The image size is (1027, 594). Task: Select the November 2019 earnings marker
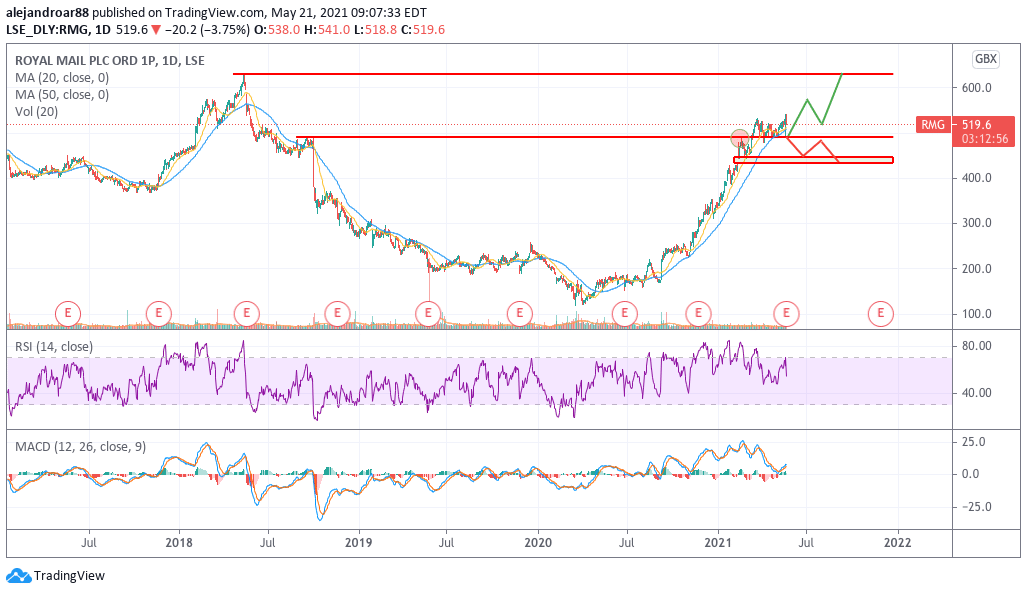(520, 313)
